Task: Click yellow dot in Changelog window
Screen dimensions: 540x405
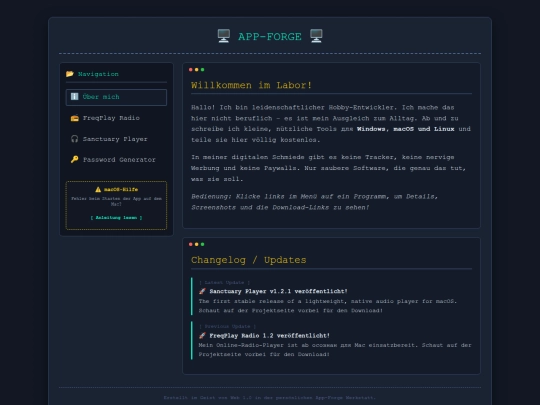Action: coord(197,244)
